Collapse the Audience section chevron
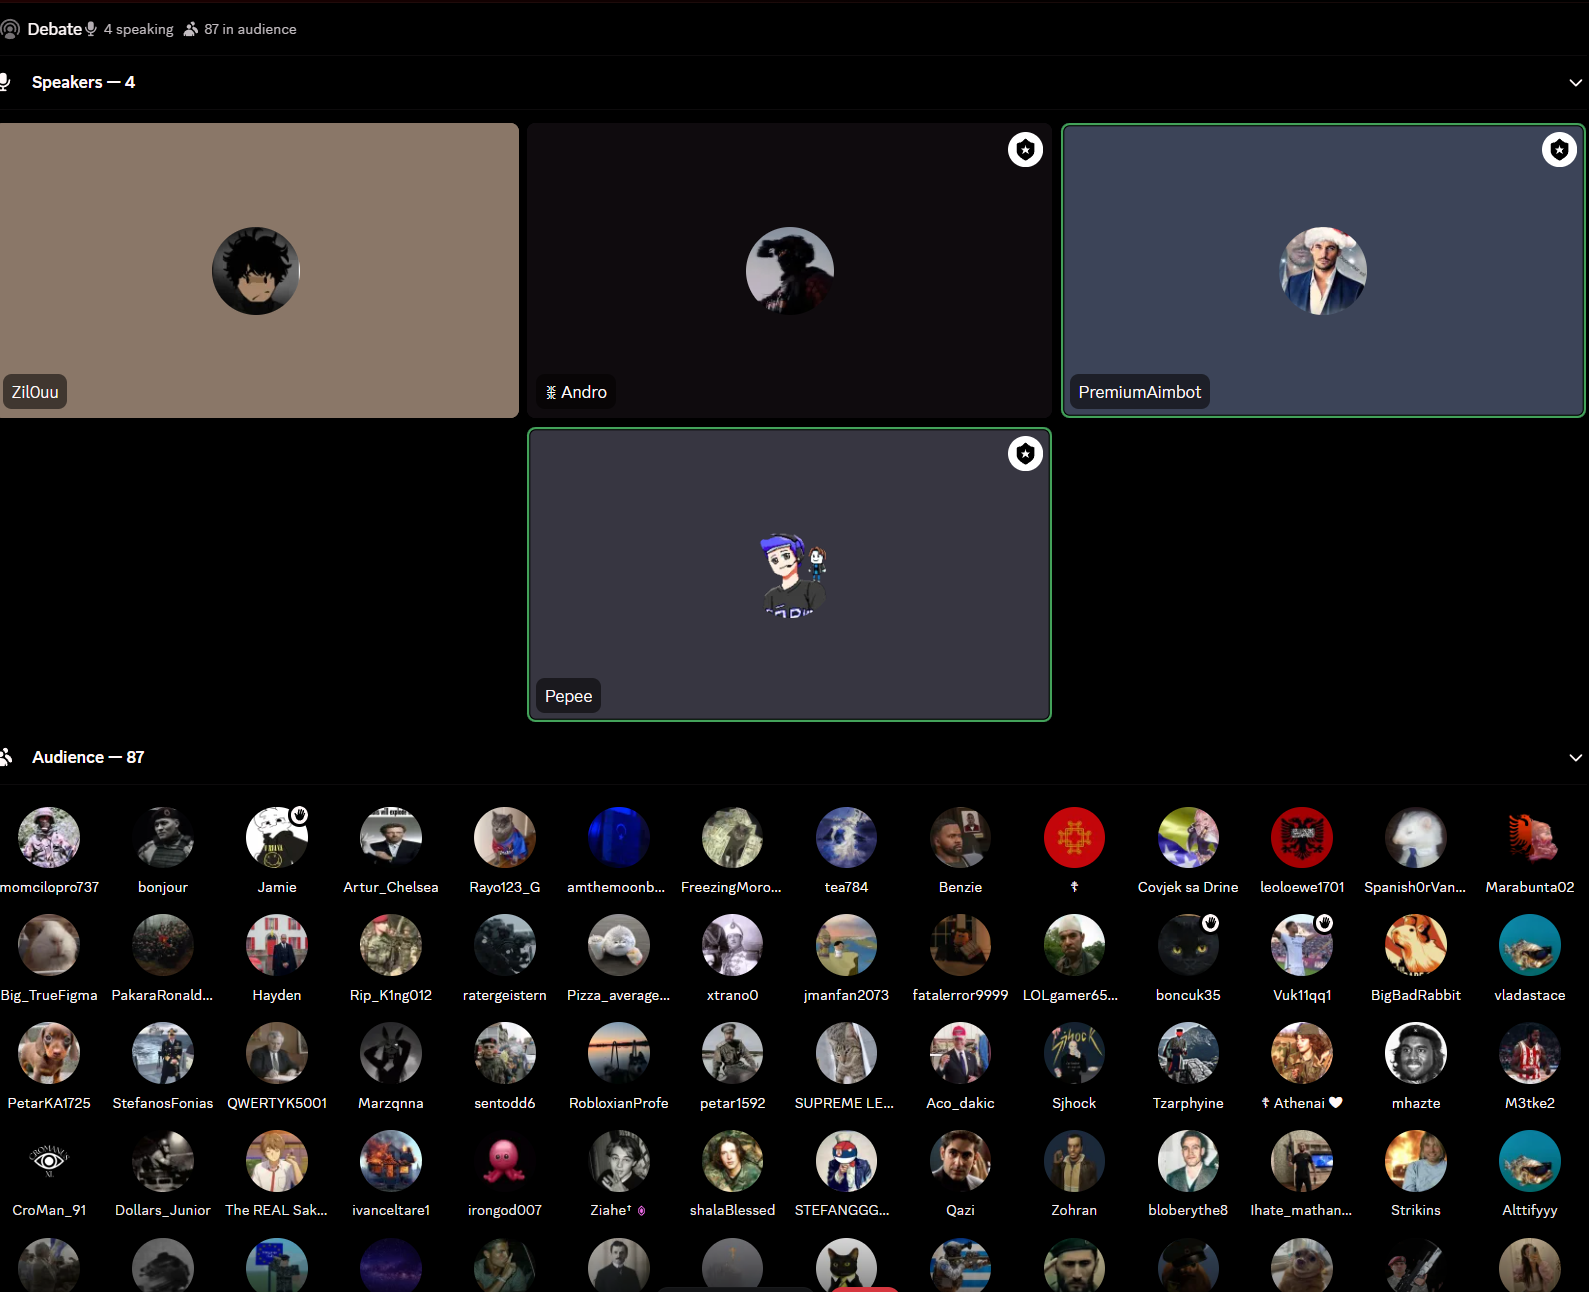The width and height of the screenshot is (1589, 1292). 1575,758
